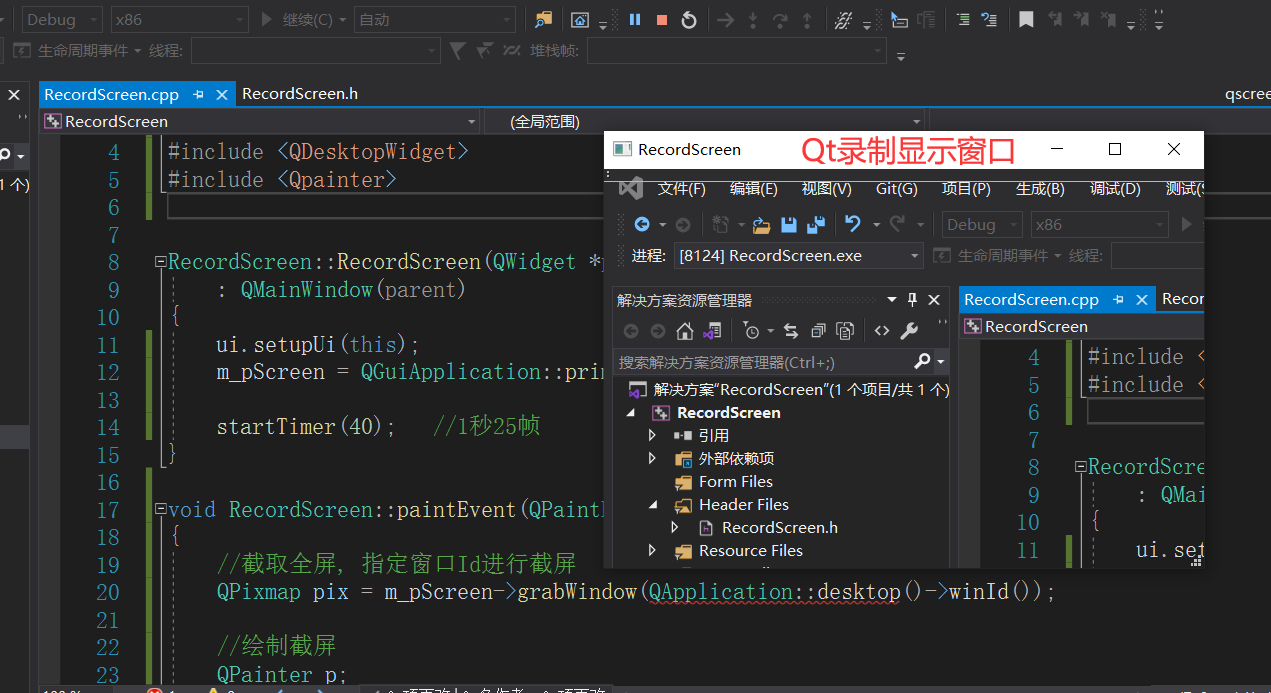
Task: Expand Resource Files folder node
Action: coord(652,550)
